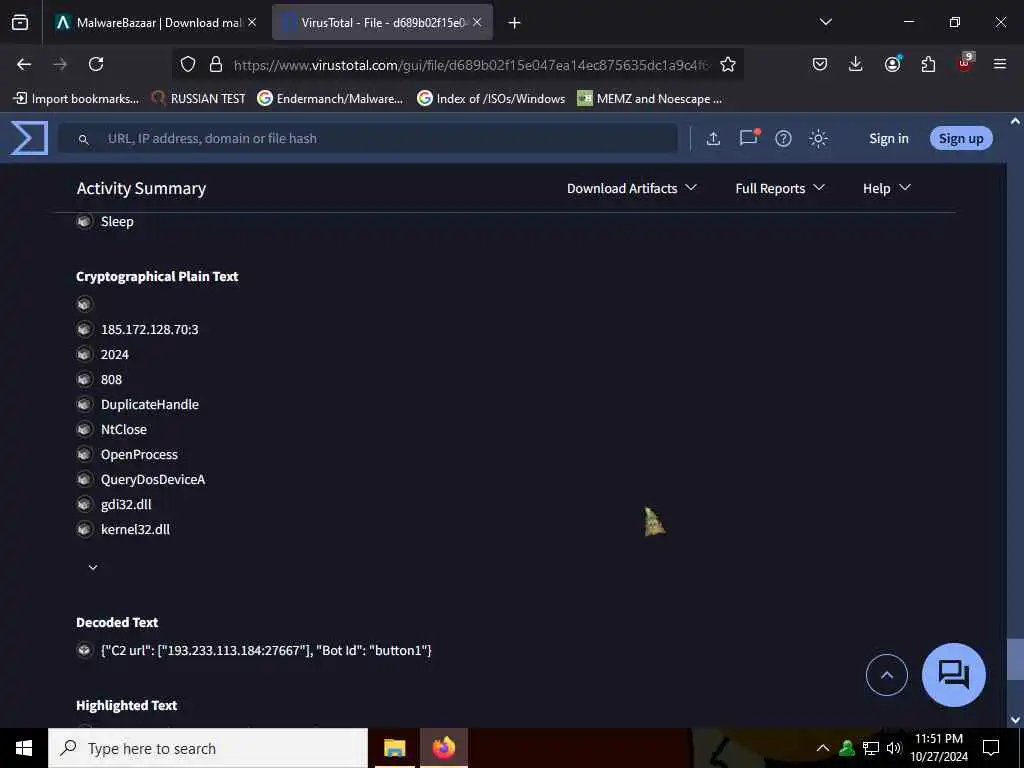This screenshot has height=768, width=1024.
Task: Open the MEMZ and Noescape bookmark
Action: [650, 99]
